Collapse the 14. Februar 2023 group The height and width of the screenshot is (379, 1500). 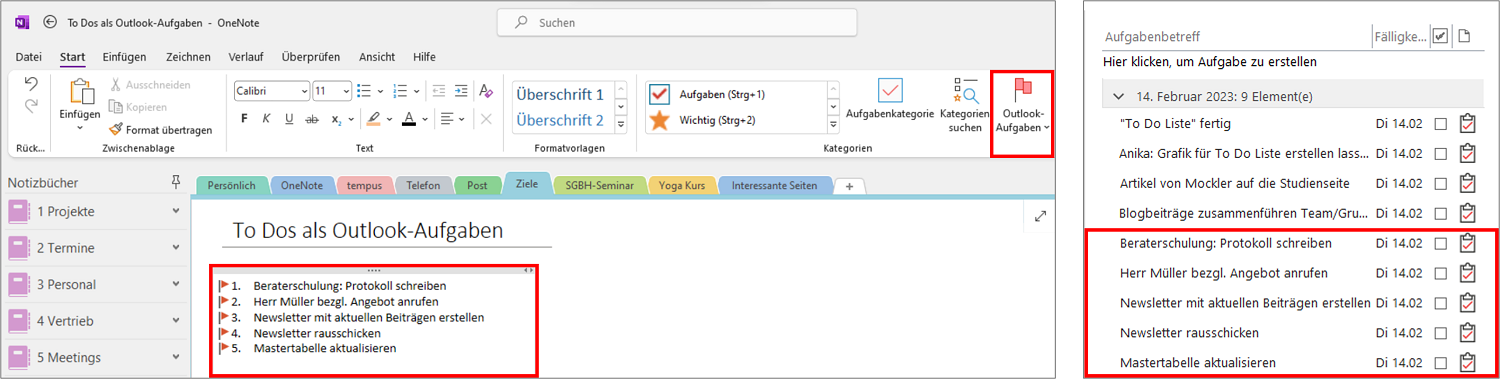1118,97
